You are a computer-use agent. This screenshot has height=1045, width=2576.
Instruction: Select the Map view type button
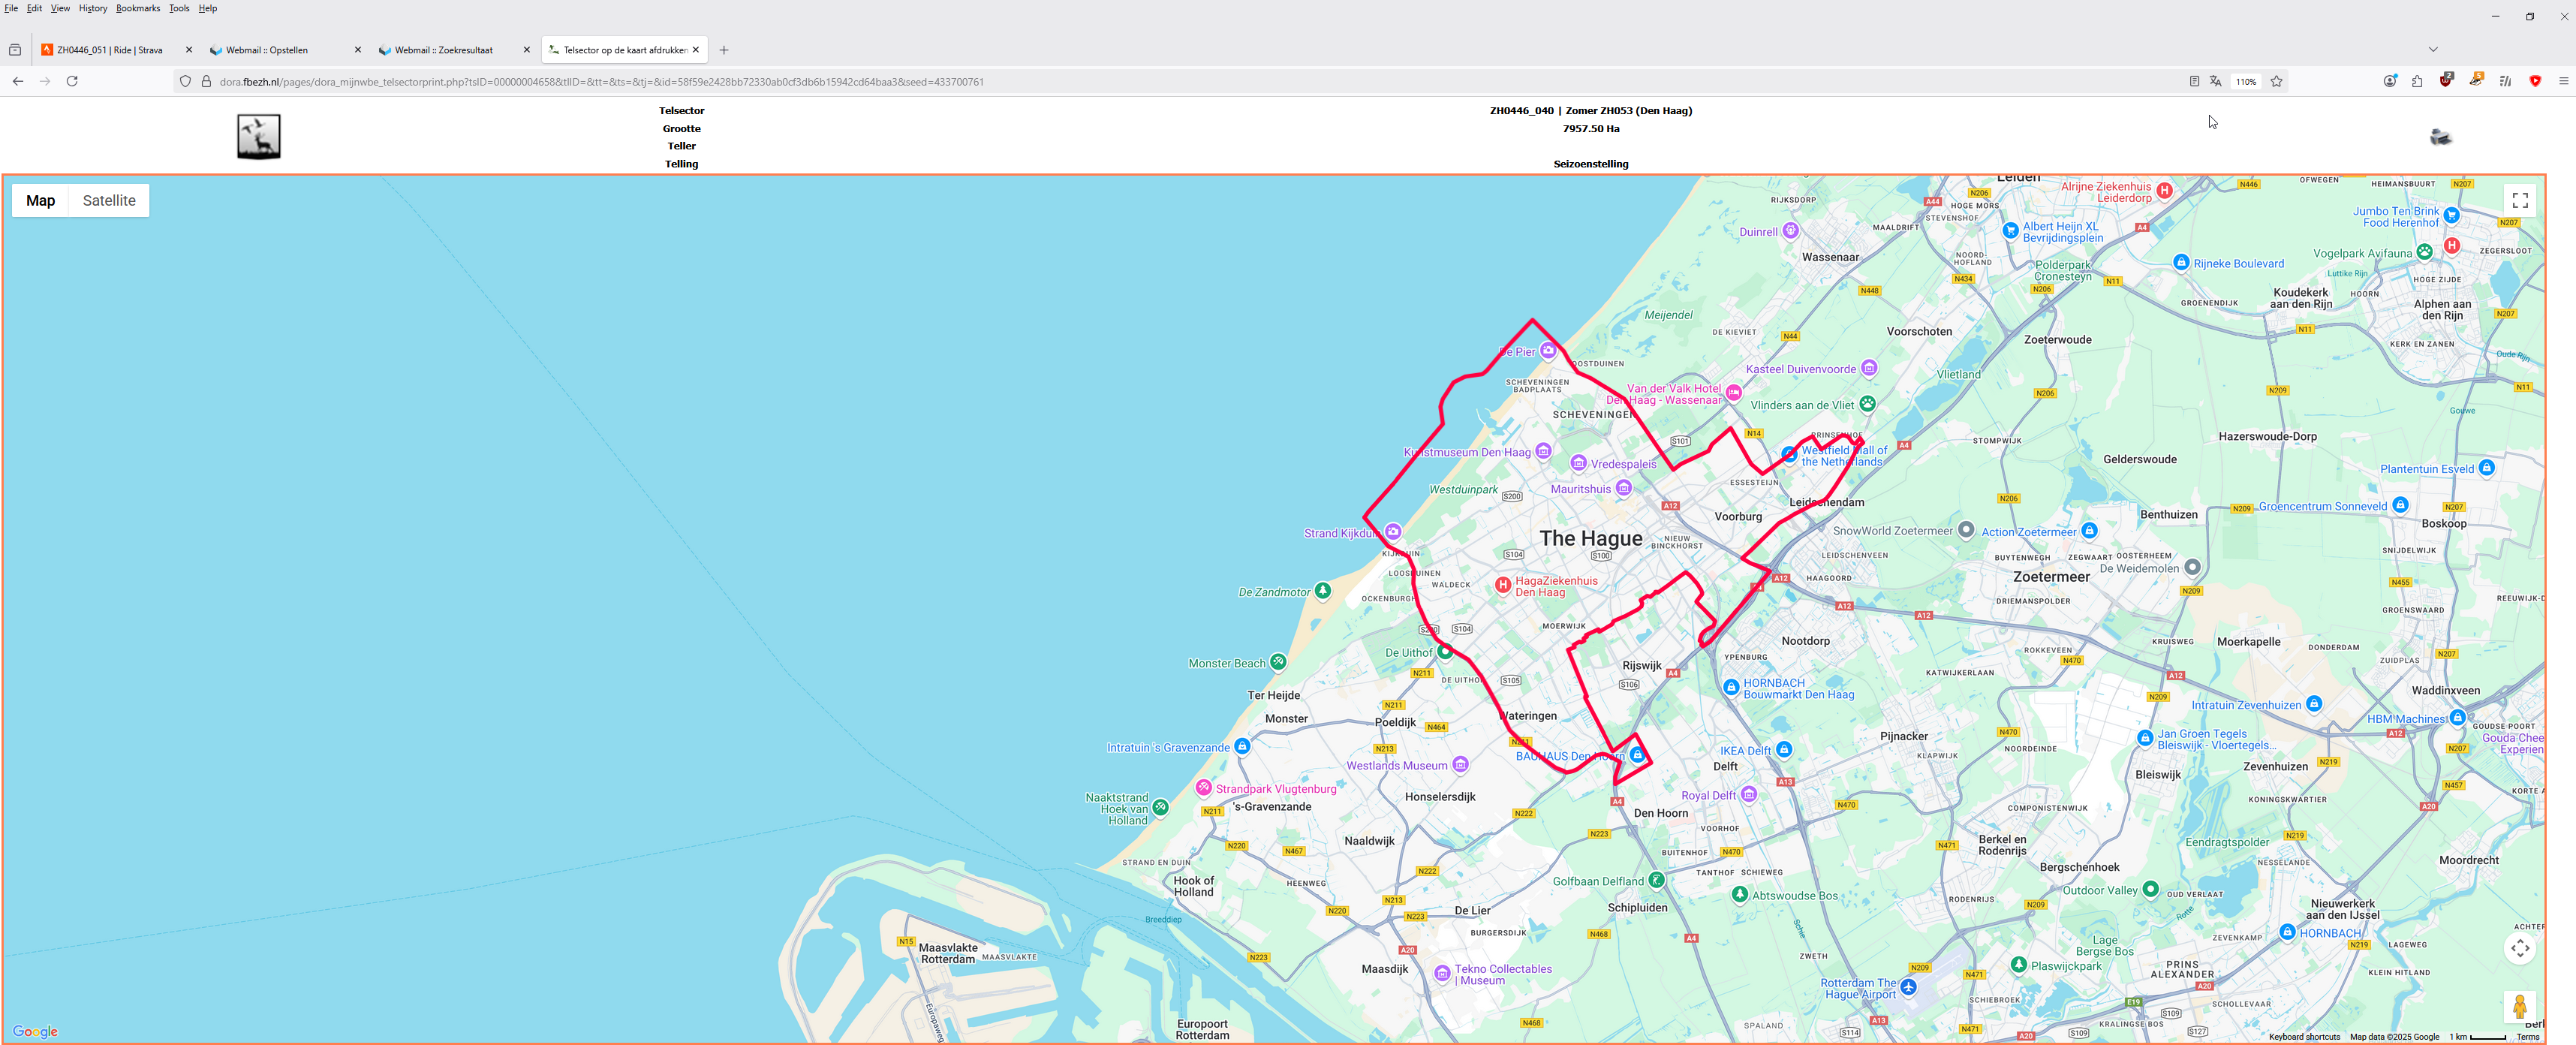pyautogui.click(x=41, y=200)
